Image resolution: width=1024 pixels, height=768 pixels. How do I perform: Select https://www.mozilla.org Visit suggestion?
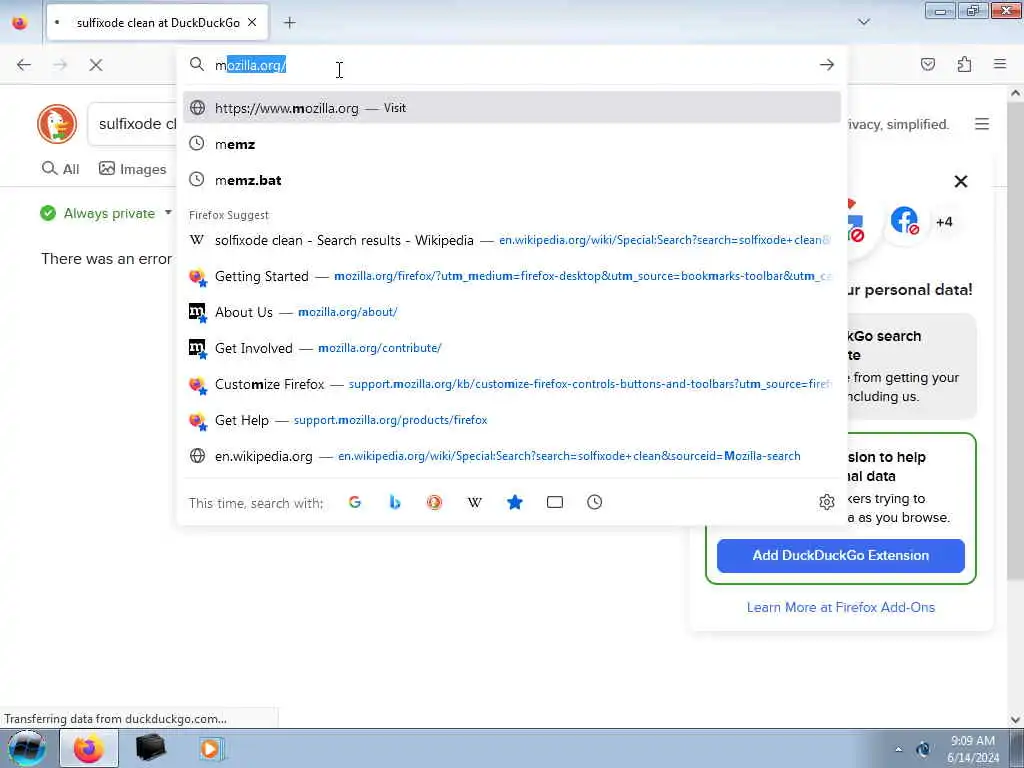512,108
